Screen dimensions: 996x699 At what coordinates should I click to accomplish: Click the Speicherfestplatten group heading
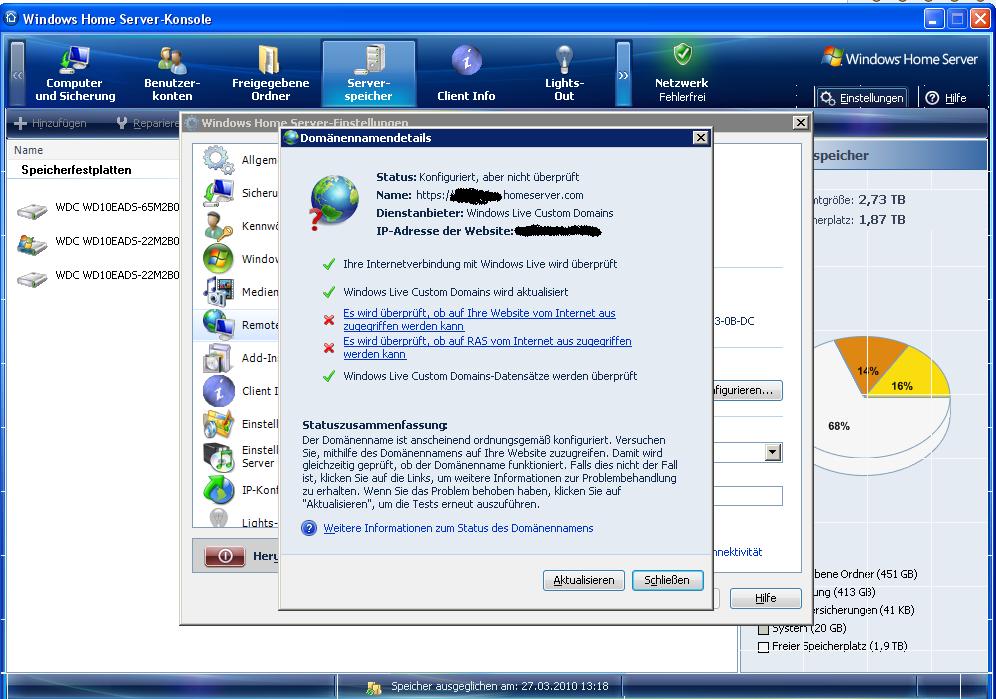[76, 170]
